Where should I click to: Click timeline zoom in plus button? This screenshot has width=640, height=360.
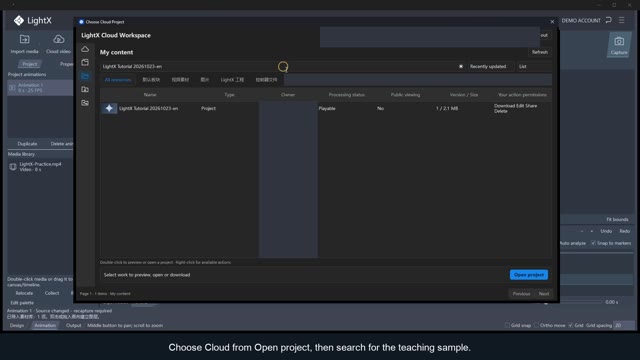coord(591,231)
